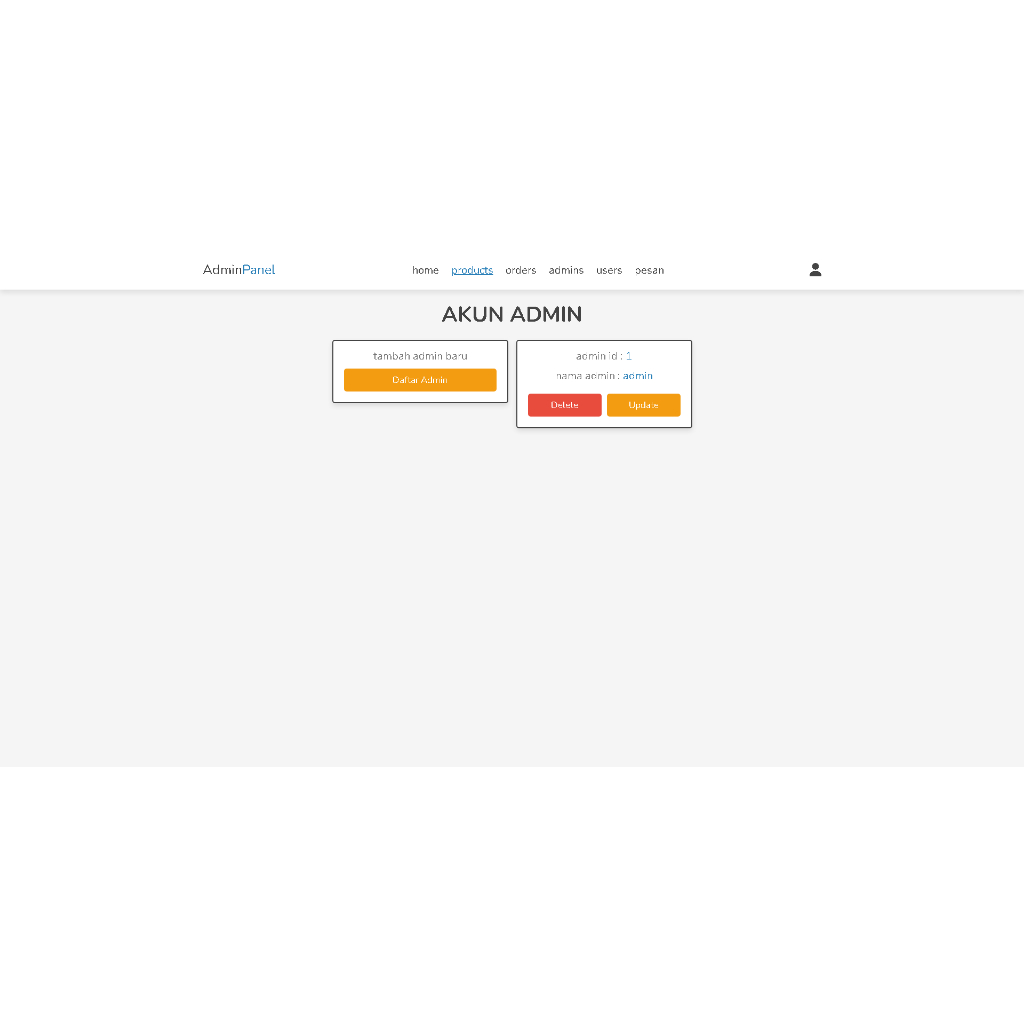The image size is (1024, 1024).
Task: Click the 'tambah admin baru' text
Action: (420, 356)
